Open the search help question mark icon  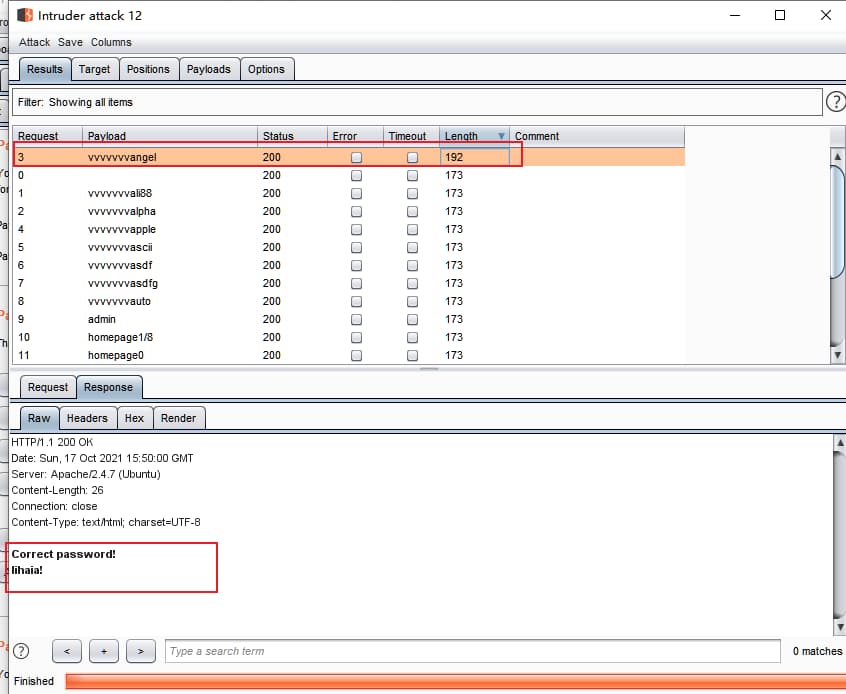point(21,651)
